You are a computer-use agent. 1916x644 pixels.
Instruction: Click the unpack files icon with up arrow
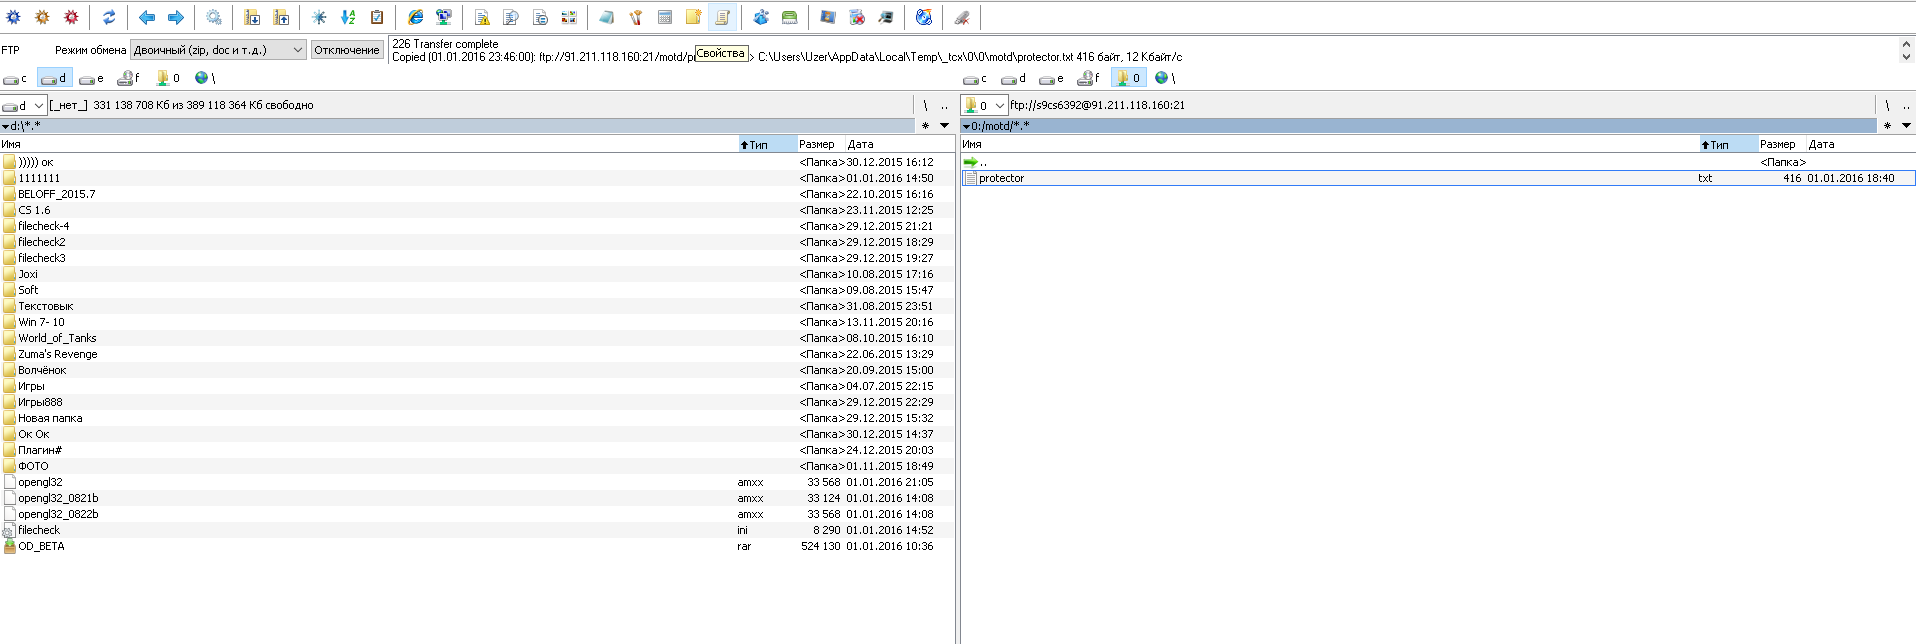(x=281, y=17)
